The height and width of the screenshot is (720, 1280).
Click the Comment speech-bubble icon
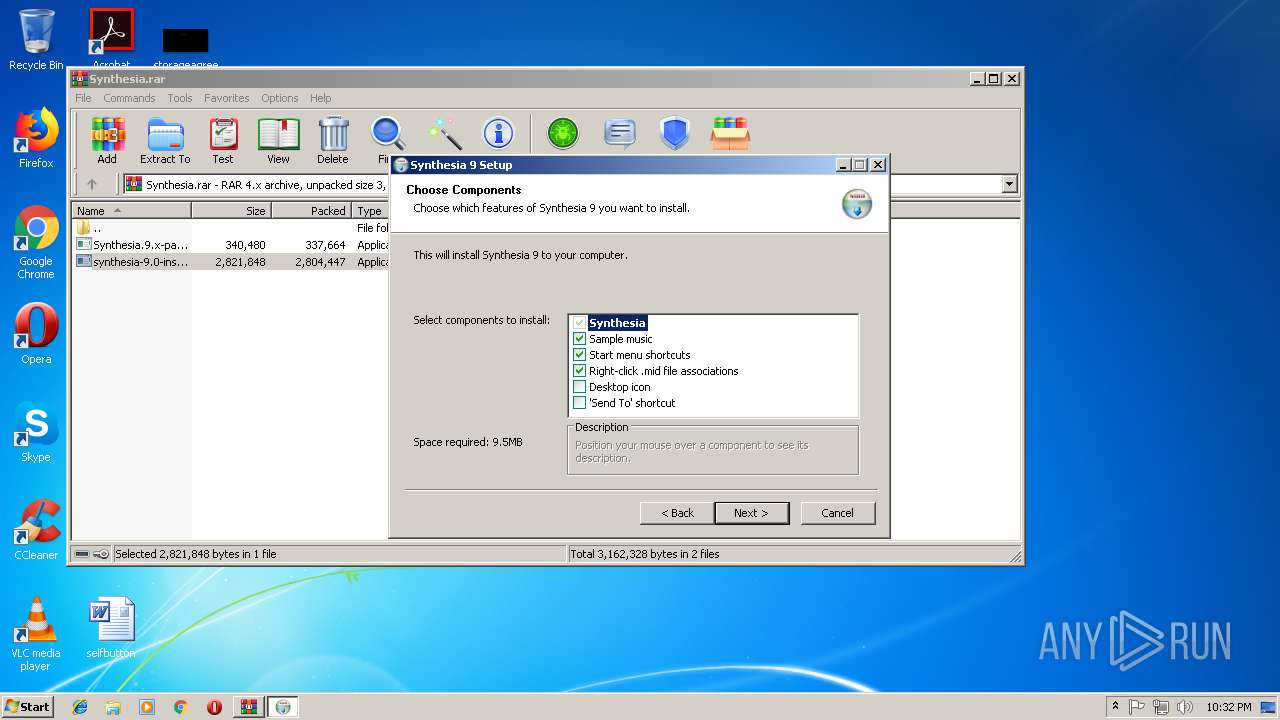coord(620,133)
